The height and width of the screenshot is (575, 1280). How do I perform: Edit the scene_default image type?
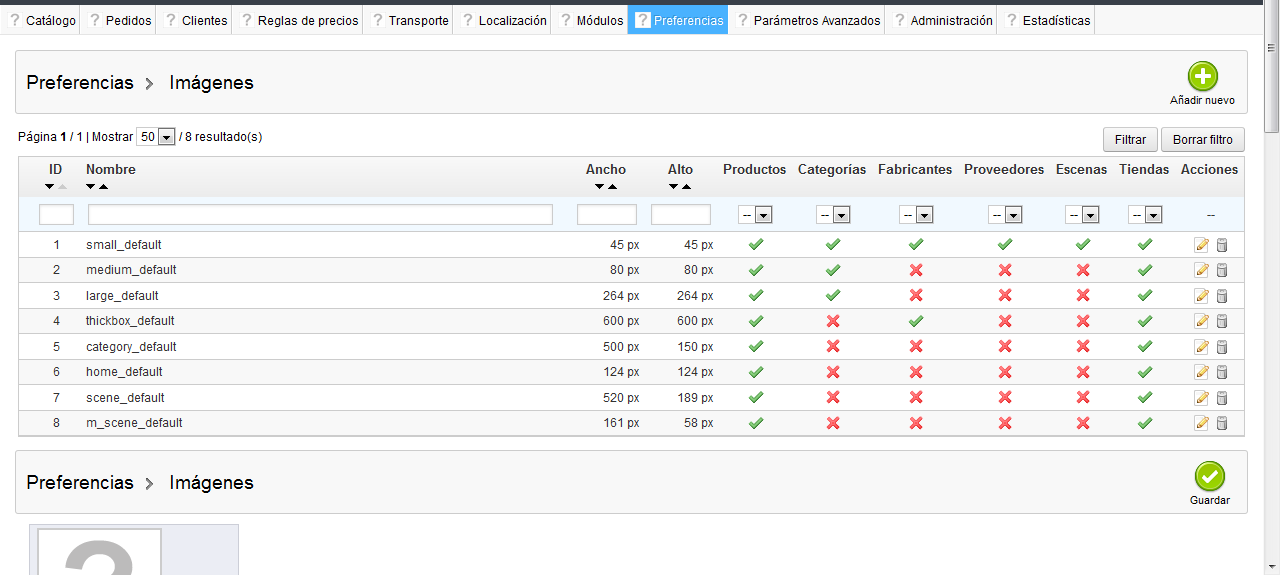1202,398
